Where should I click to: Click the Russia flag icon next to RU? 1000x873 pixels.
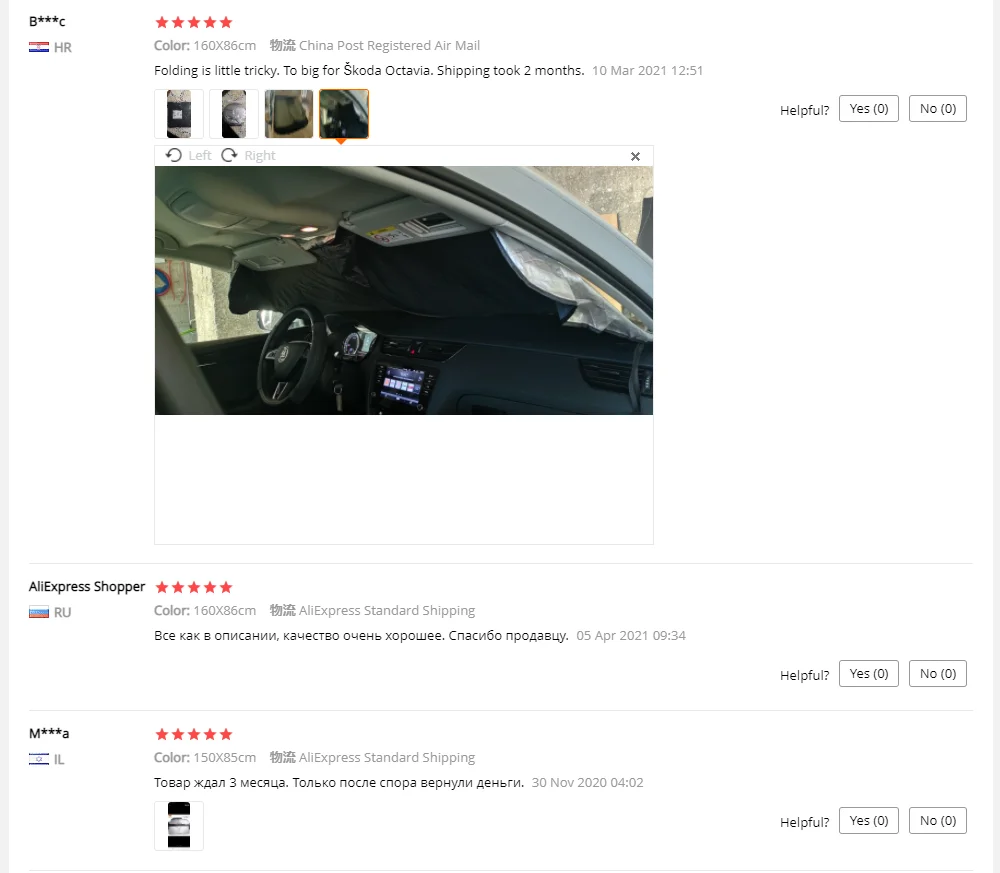39,612
